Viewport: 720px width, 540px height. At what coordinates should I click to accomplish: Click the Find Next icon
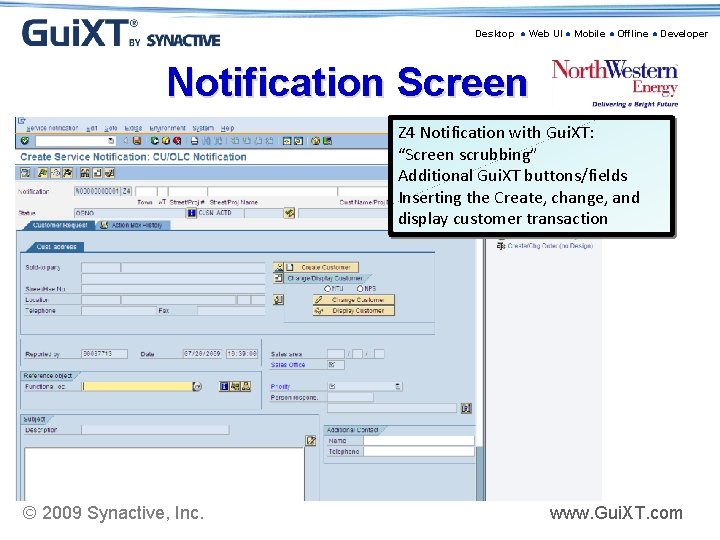pos(218,141)
